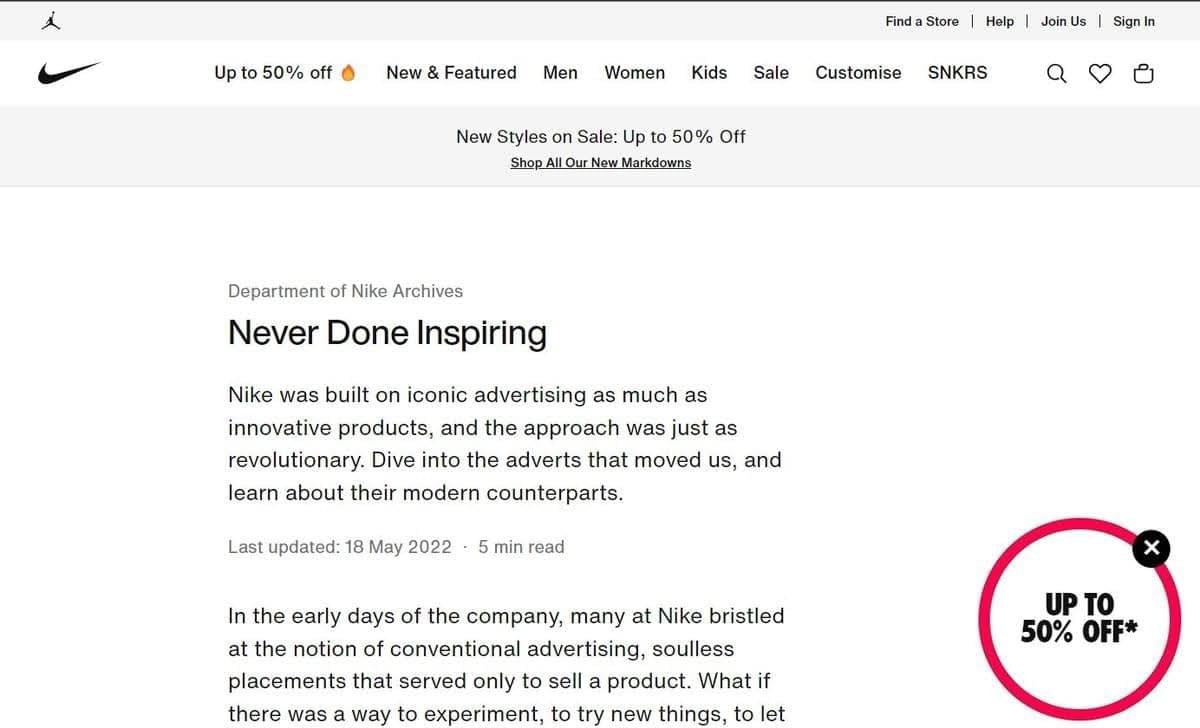
Task: Click the Nike swoosh logo
Action: click(x=69, y=73)
